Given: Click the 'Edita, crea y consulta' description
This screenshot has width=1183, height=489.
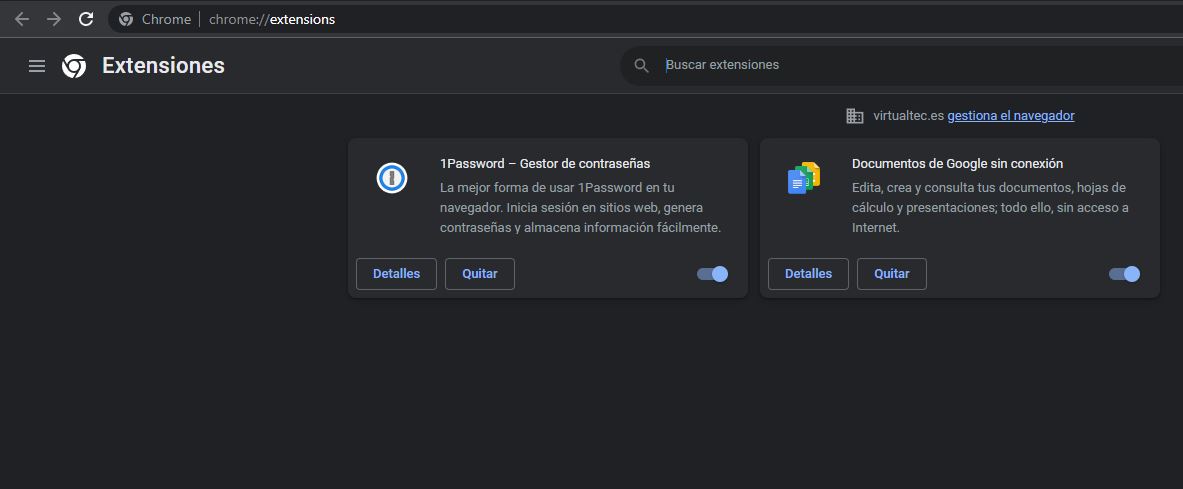Looking at the screenshot, I should pos(990,207).
